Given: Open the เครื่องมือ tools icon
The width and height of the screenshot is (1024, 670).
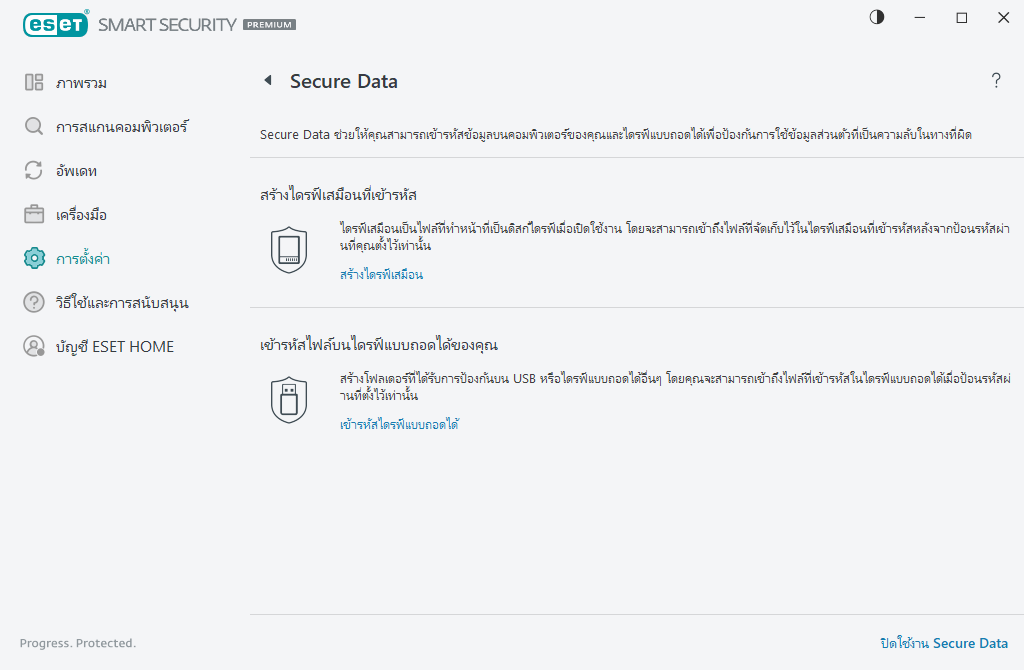Looking at the screenshot, I should (x=33, y=214).
